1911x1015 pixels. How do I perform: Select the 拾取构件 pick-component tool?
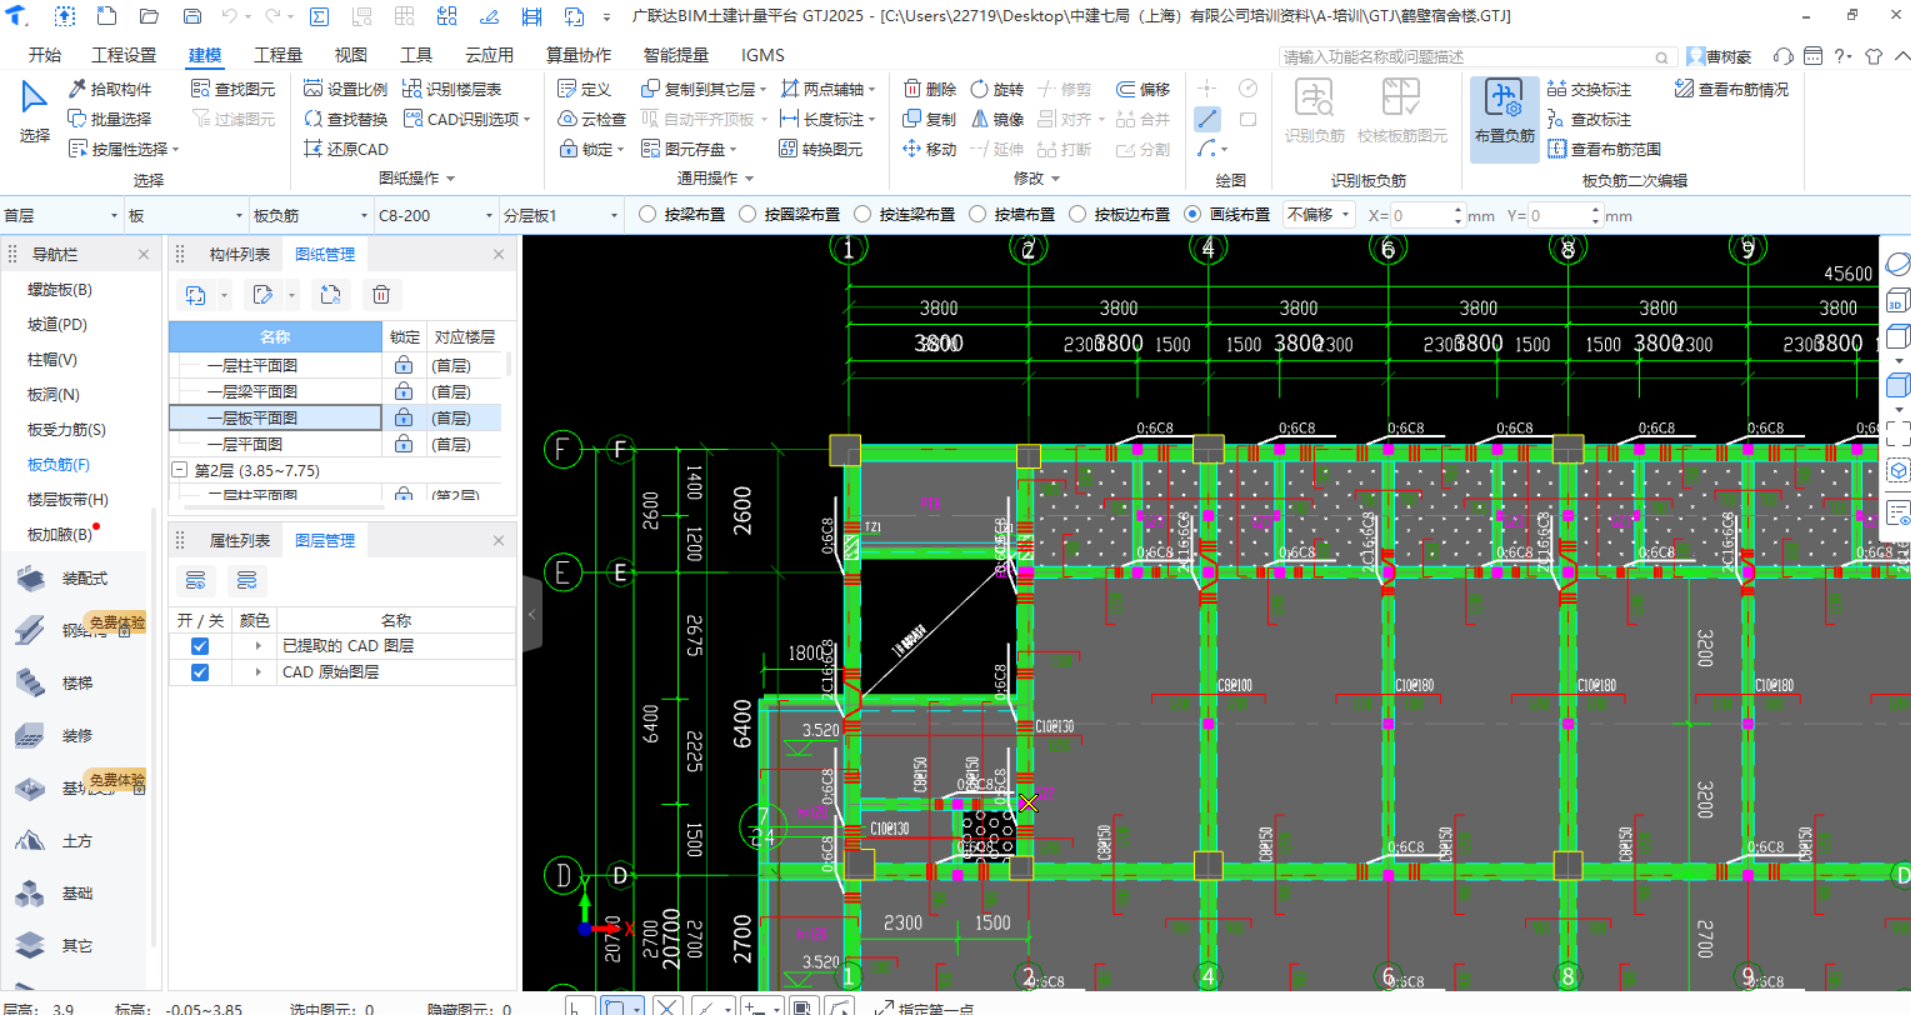click(x=110, y=89)
